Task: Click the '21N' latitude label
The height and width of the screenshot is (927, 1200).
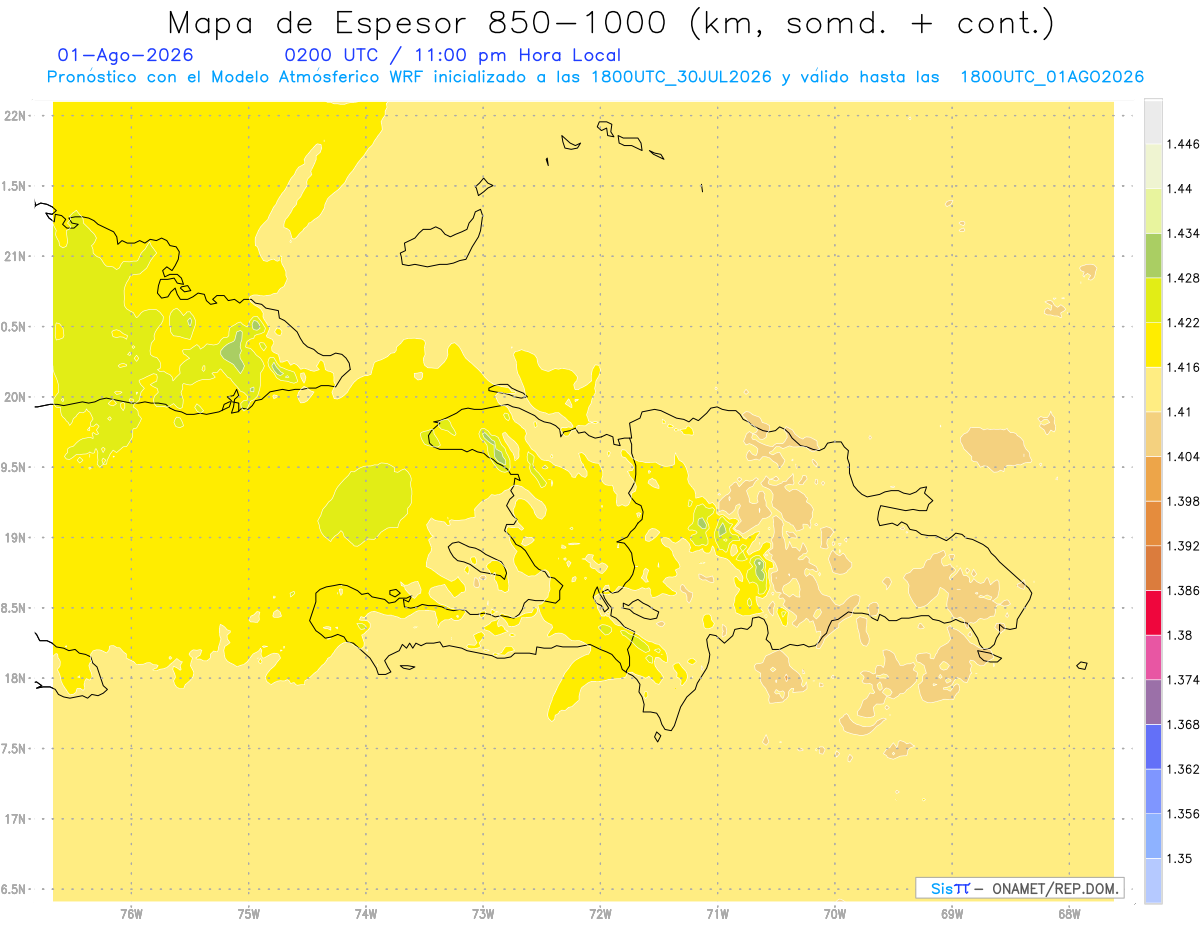Action: 15,256
